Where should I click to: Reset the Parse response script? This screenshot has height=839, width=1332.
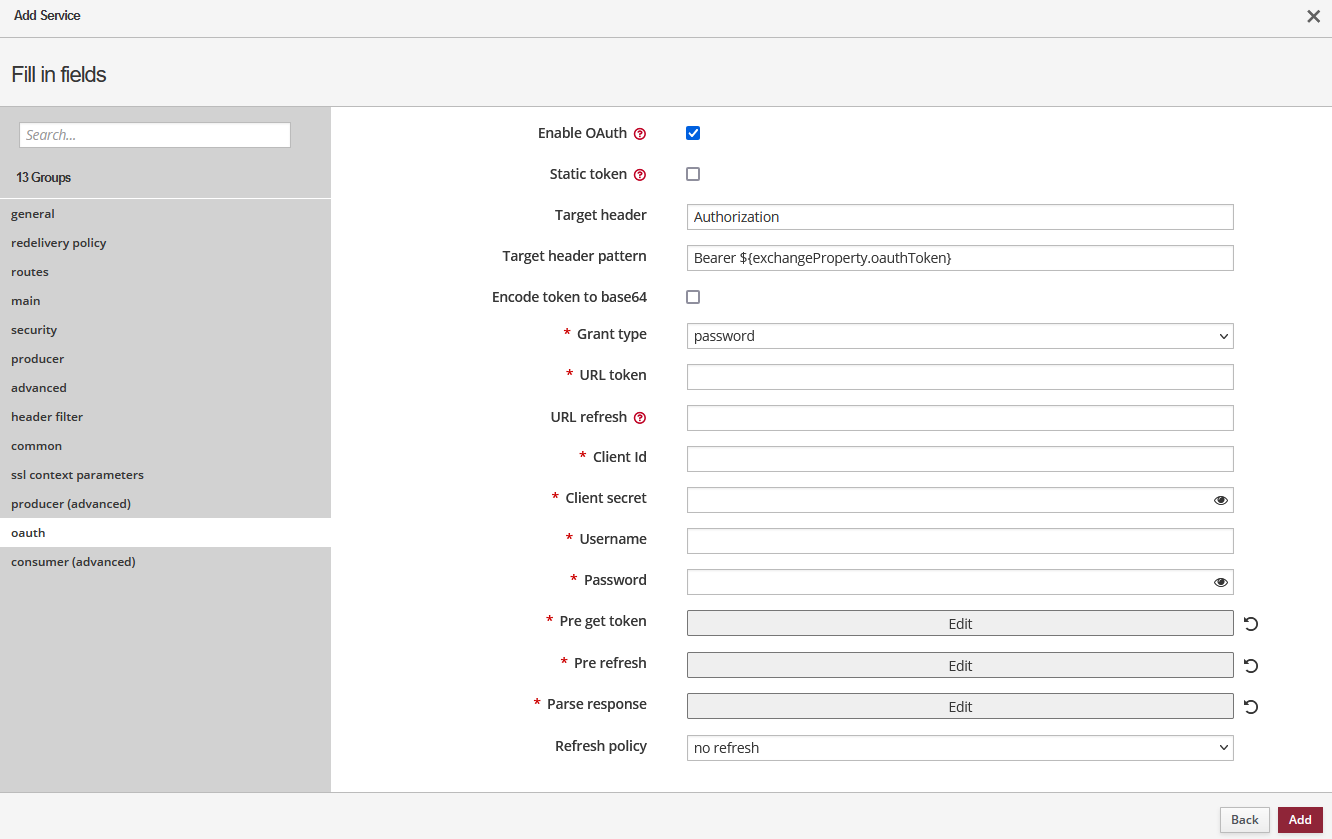click(1251, 707)
